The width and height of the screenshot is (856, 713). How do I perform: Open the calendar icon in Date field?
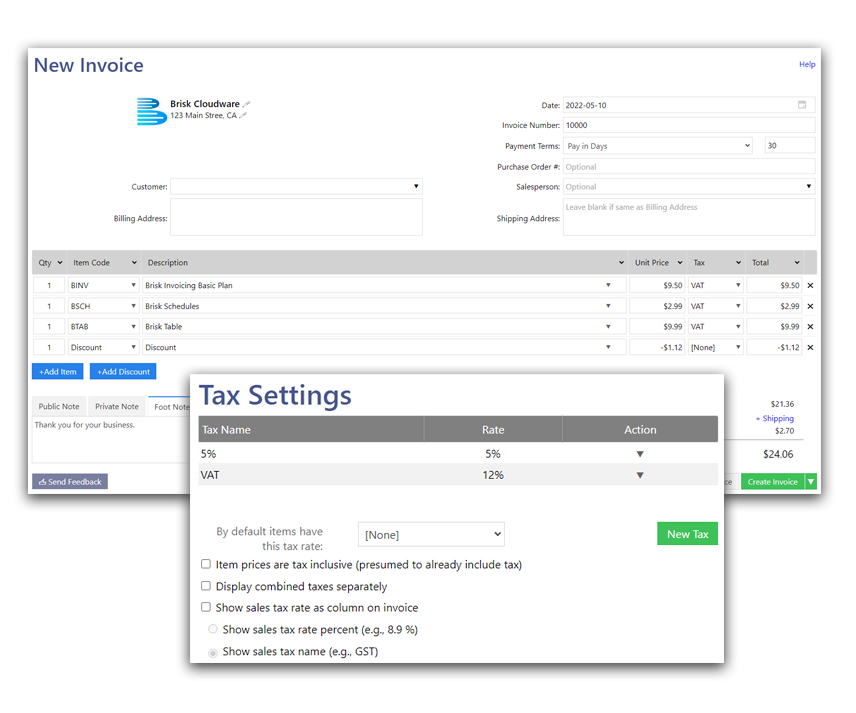click(802, 105)
